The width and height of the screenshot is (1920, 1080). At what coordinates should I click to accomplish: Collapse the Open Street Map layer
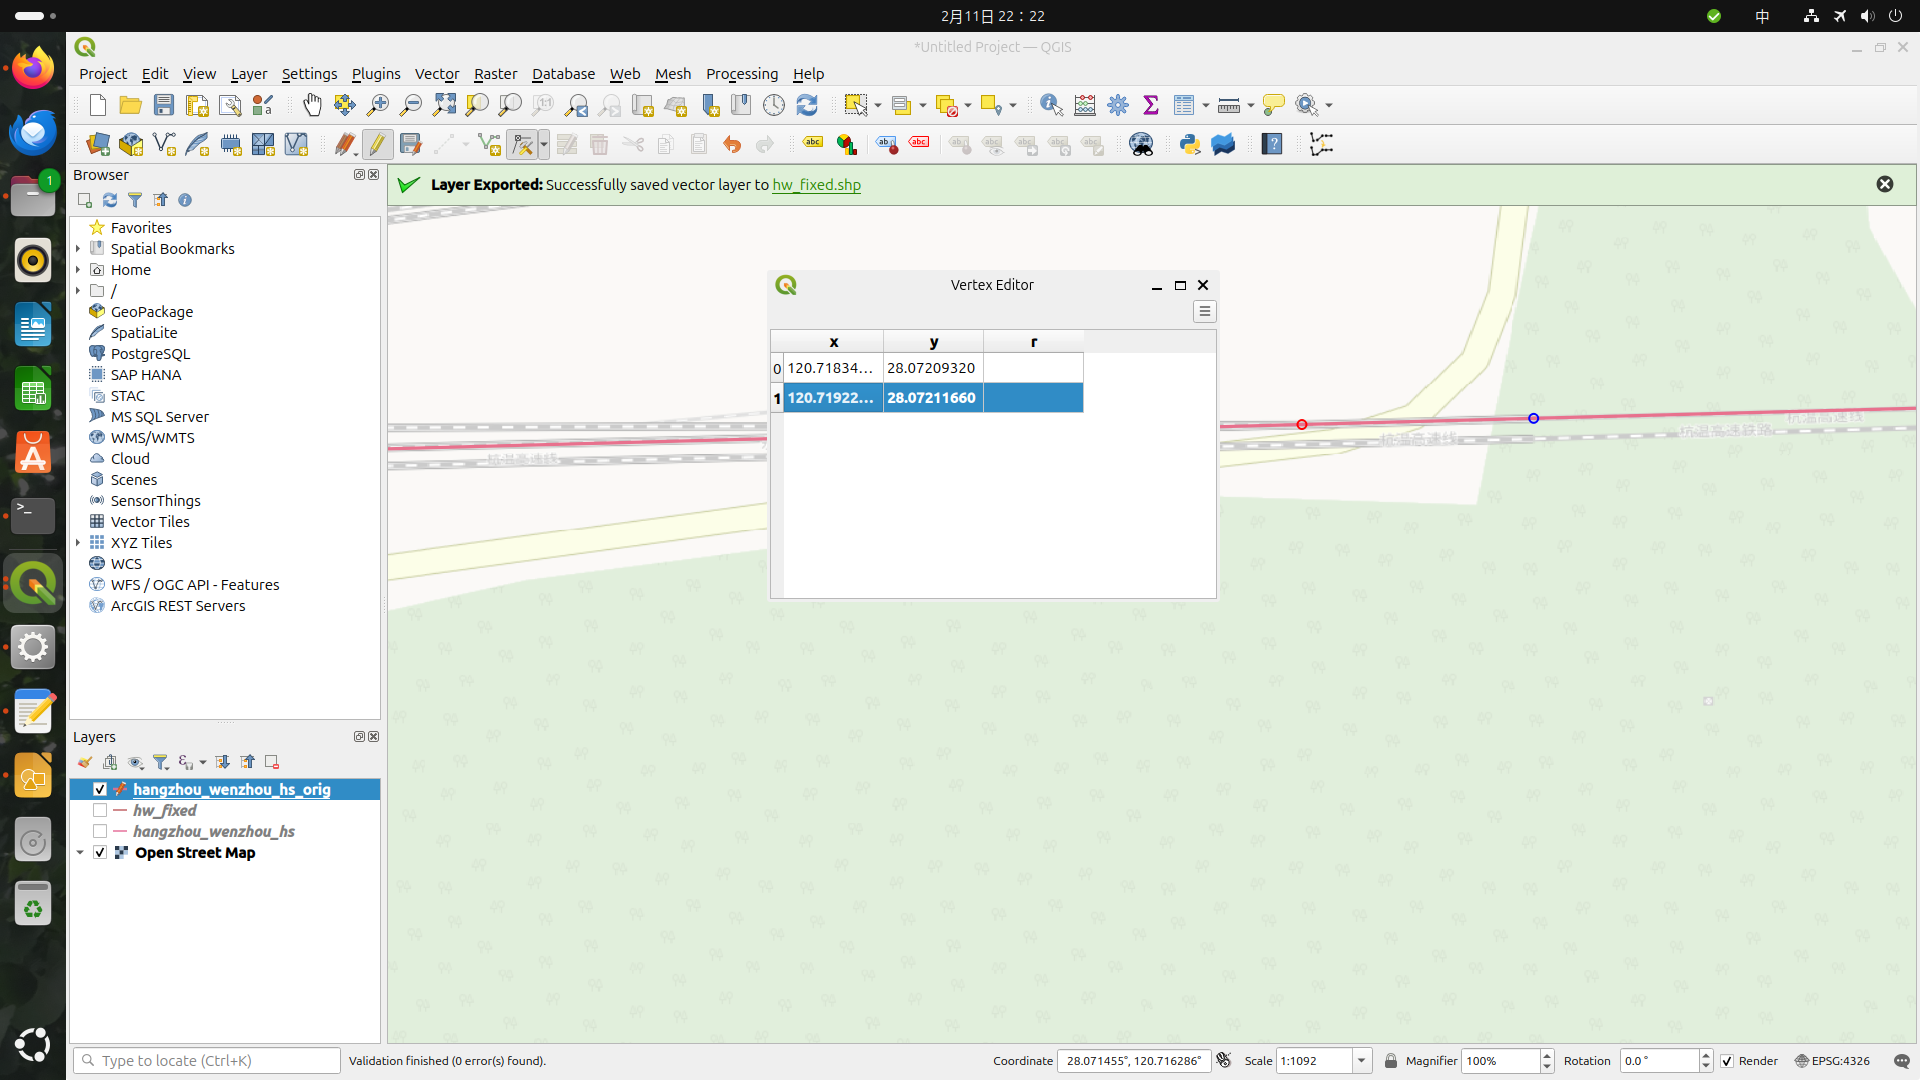coord(80,853)
